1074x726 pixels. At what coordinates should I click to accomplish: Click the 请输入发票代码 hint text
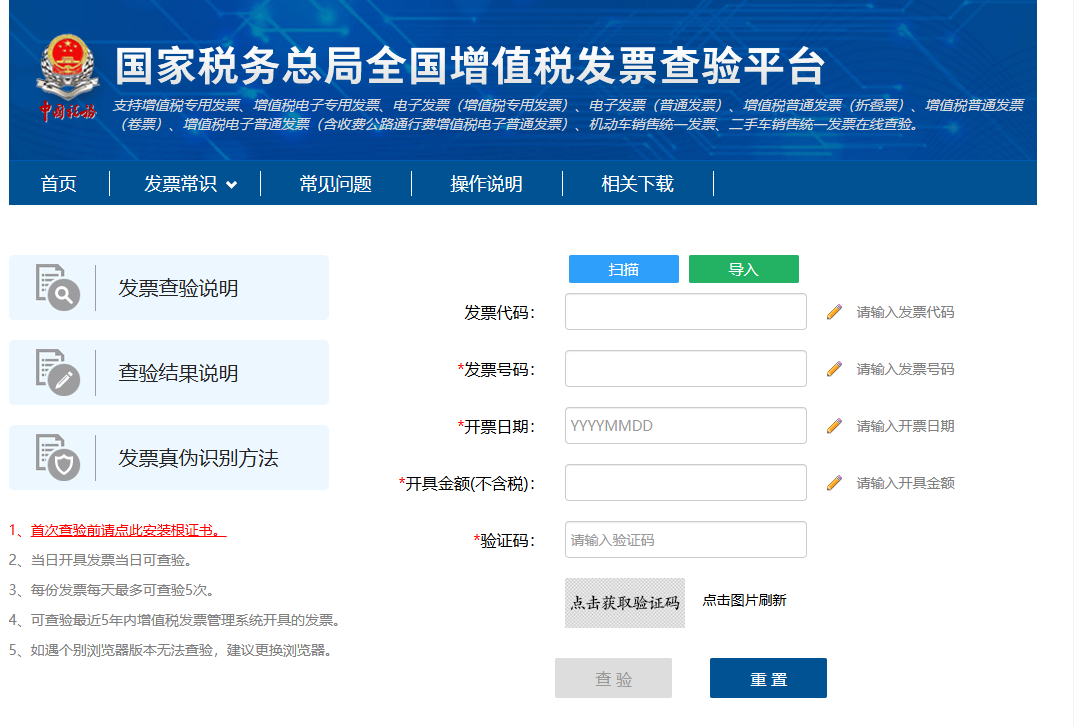click(x=906, y=312)
